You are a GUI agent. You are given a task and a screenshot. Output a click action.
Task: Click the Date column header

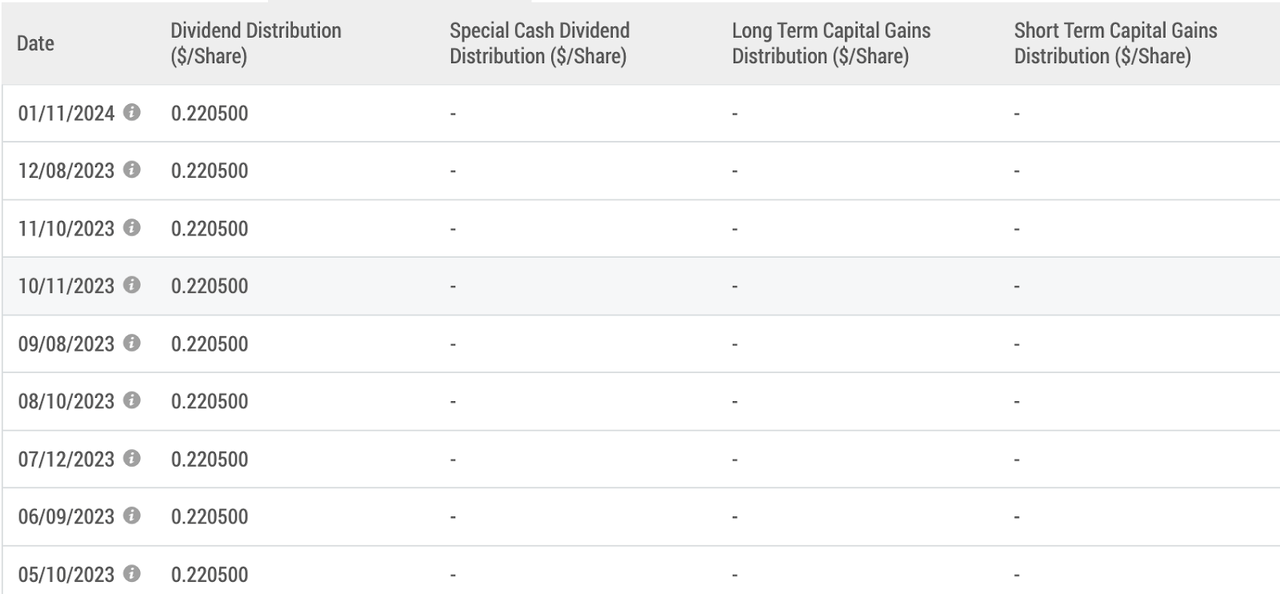click(x=36, y=43)
